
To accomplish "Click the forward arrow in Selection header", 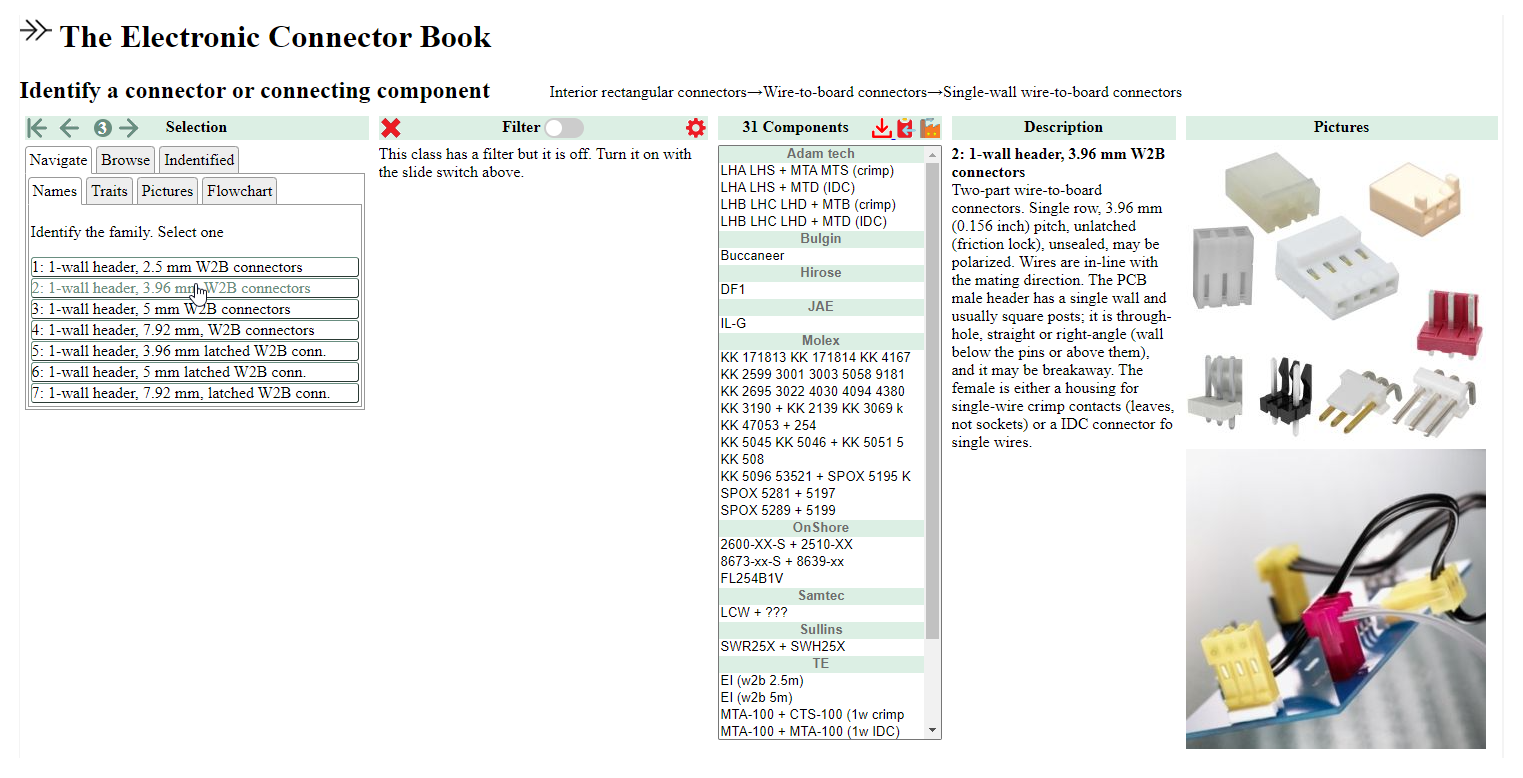I will tap(129, 128).
